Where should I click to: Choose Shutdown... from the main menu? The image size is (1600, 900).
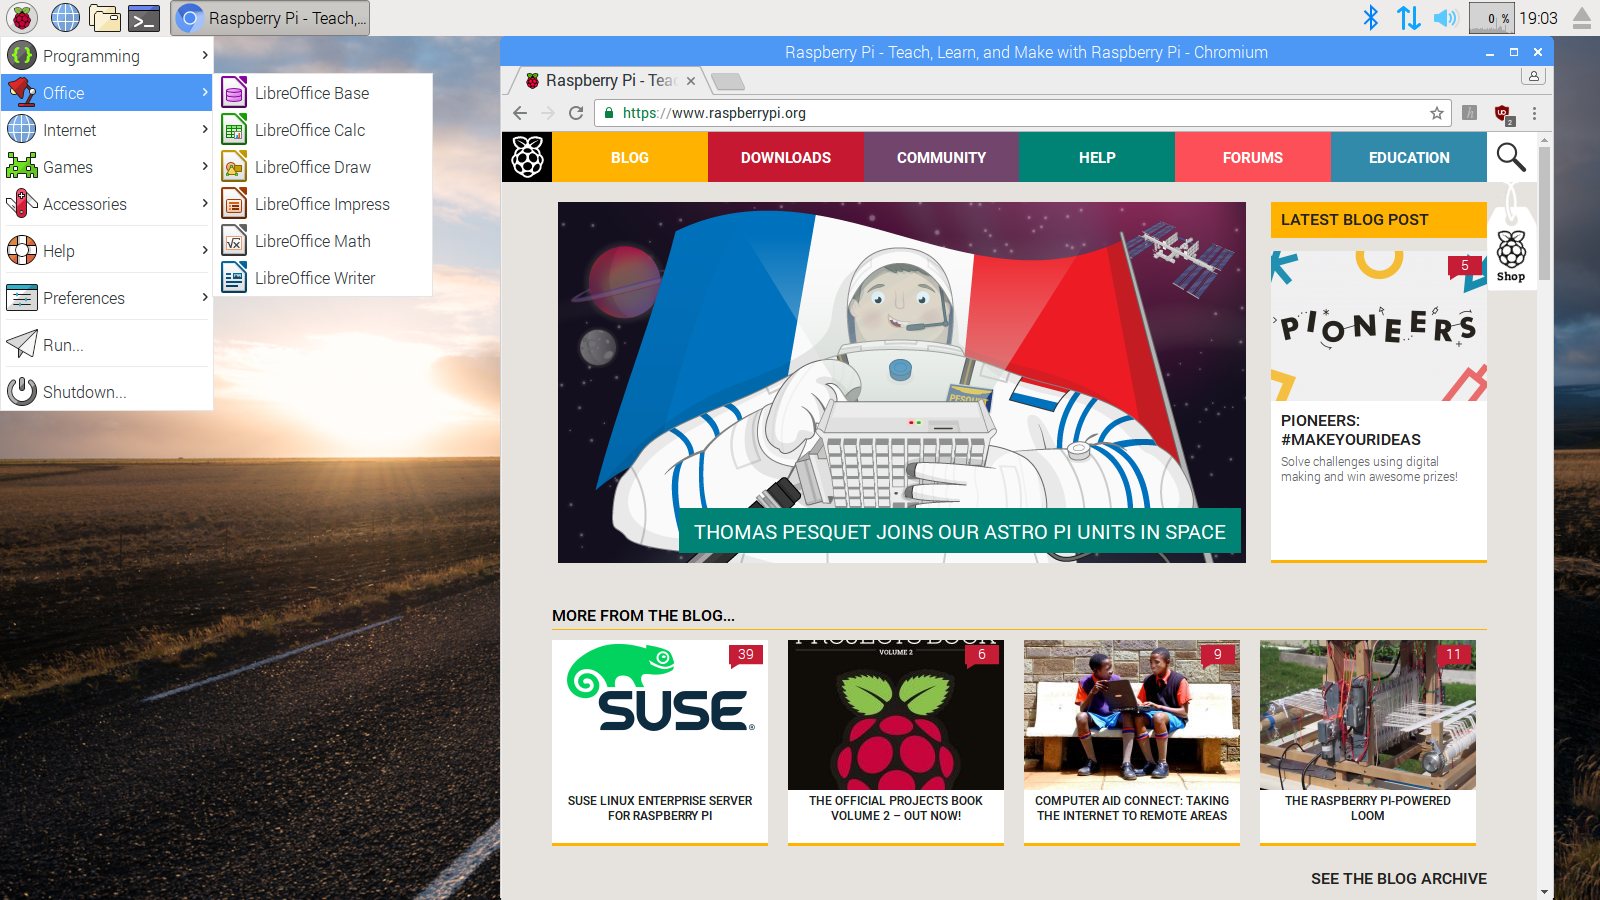click(x=107, y=392)
